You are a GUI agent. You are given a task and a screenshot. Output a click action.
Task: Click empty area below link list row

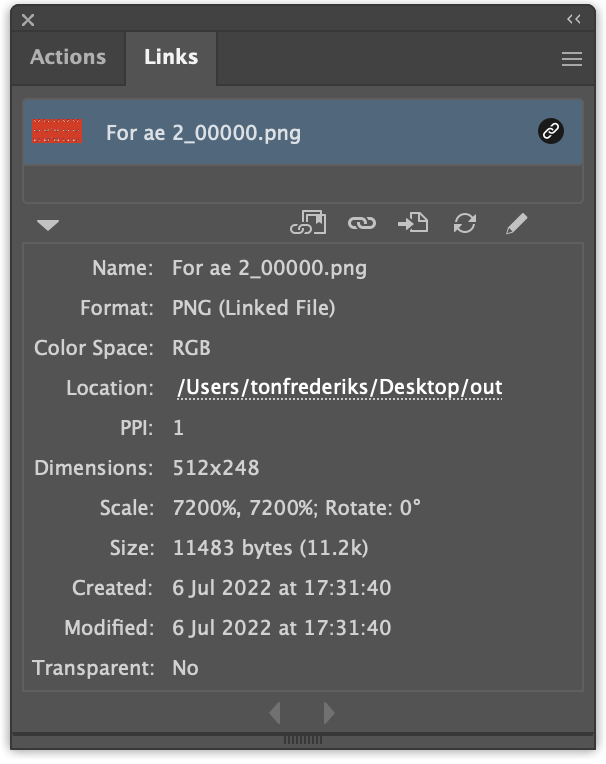click(302, 184)
